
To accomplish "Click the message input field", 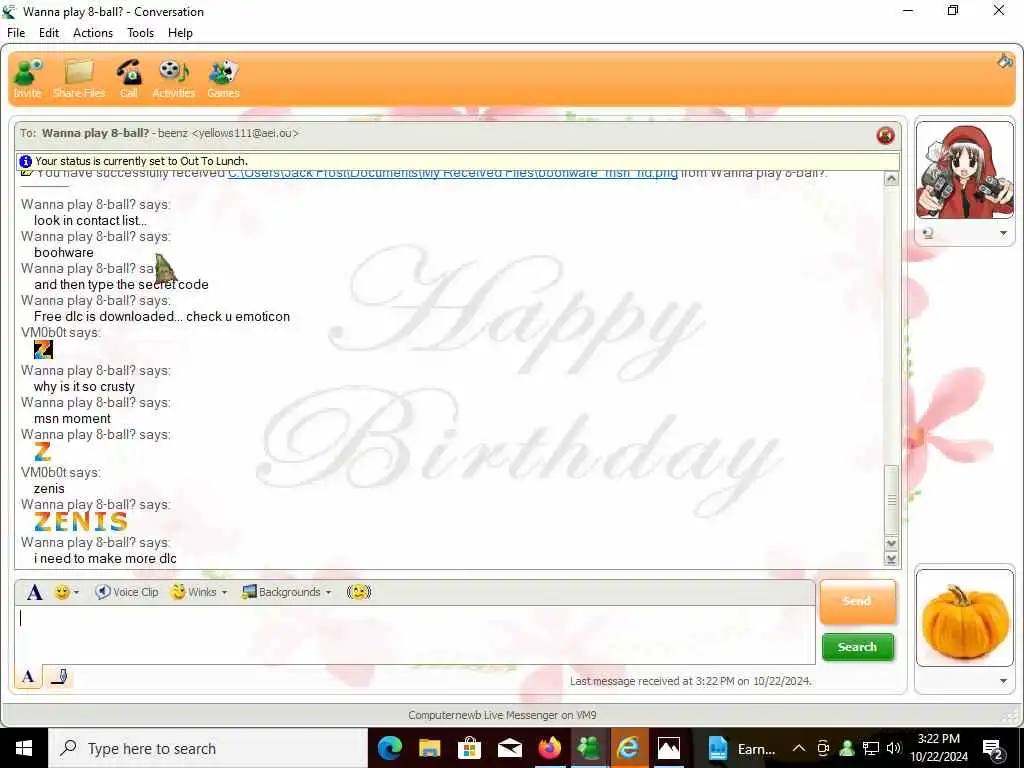I will 415,635.
